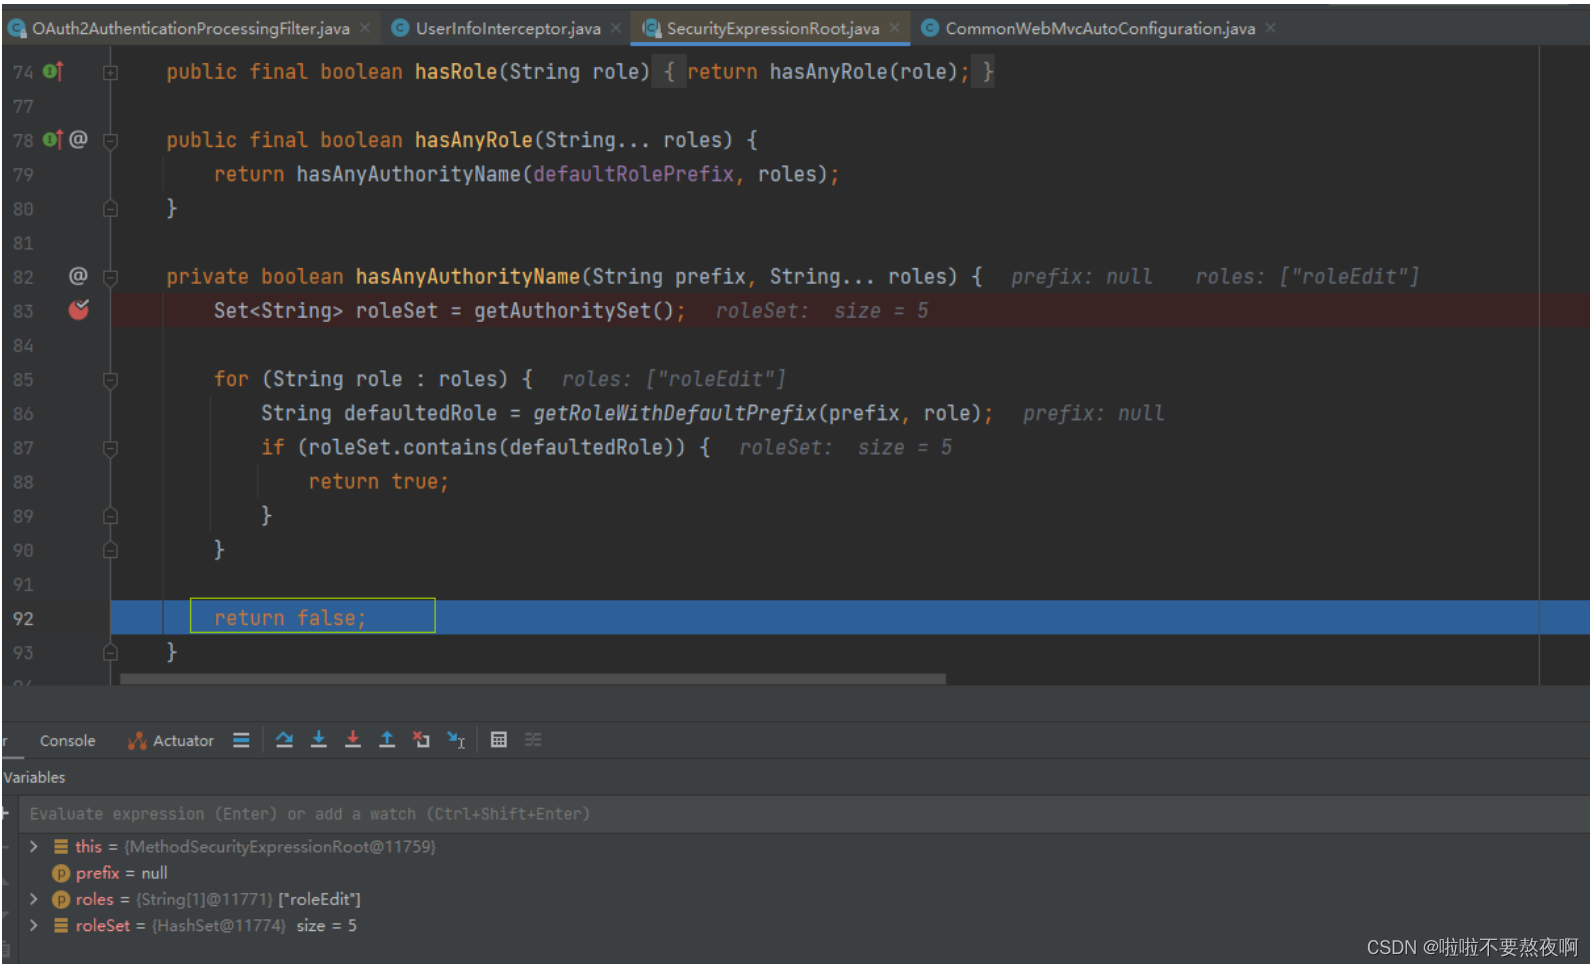Image resolution: width=1595 pixels, height=968 pixels.
Task: Click the red Force Step Into icon
Action: point(353,740)
